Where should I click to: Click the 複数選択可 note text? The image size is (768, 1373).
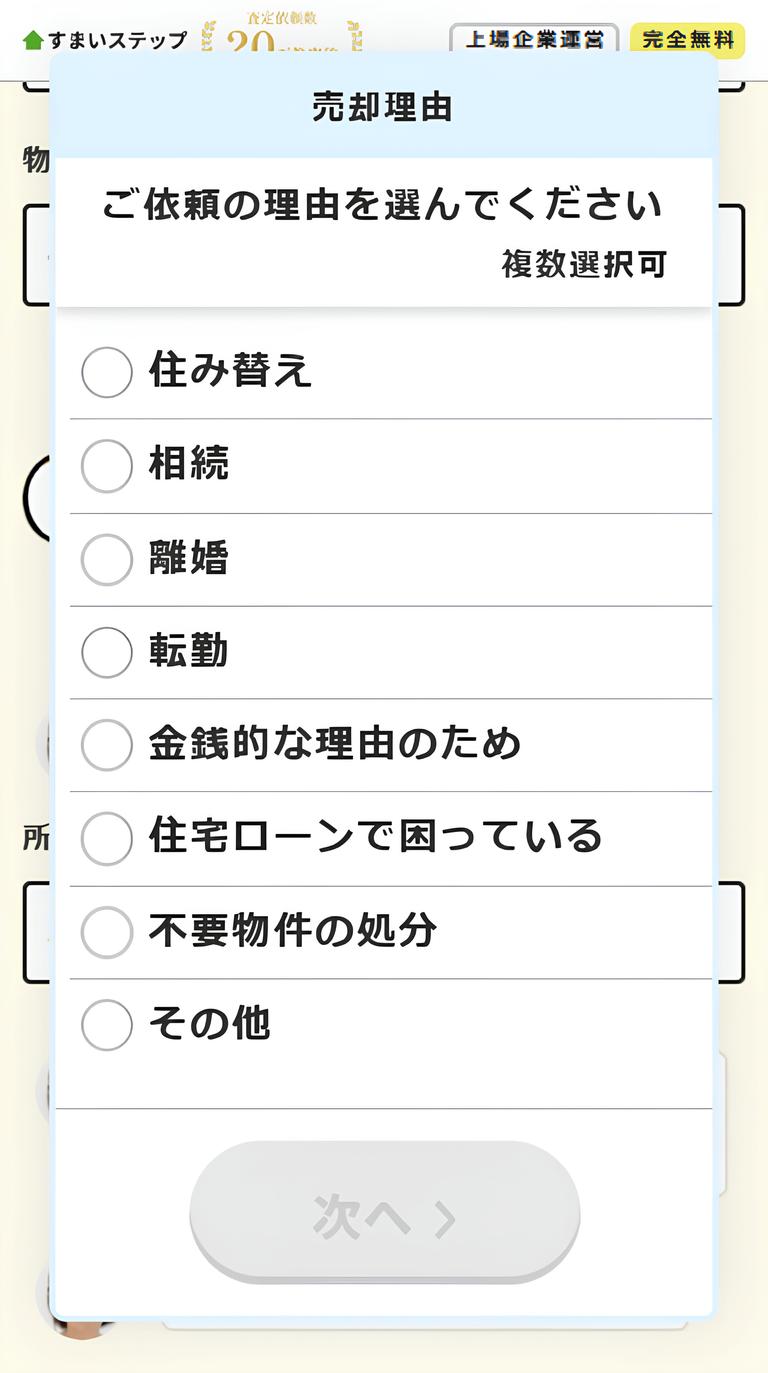(x=583, y=265)
